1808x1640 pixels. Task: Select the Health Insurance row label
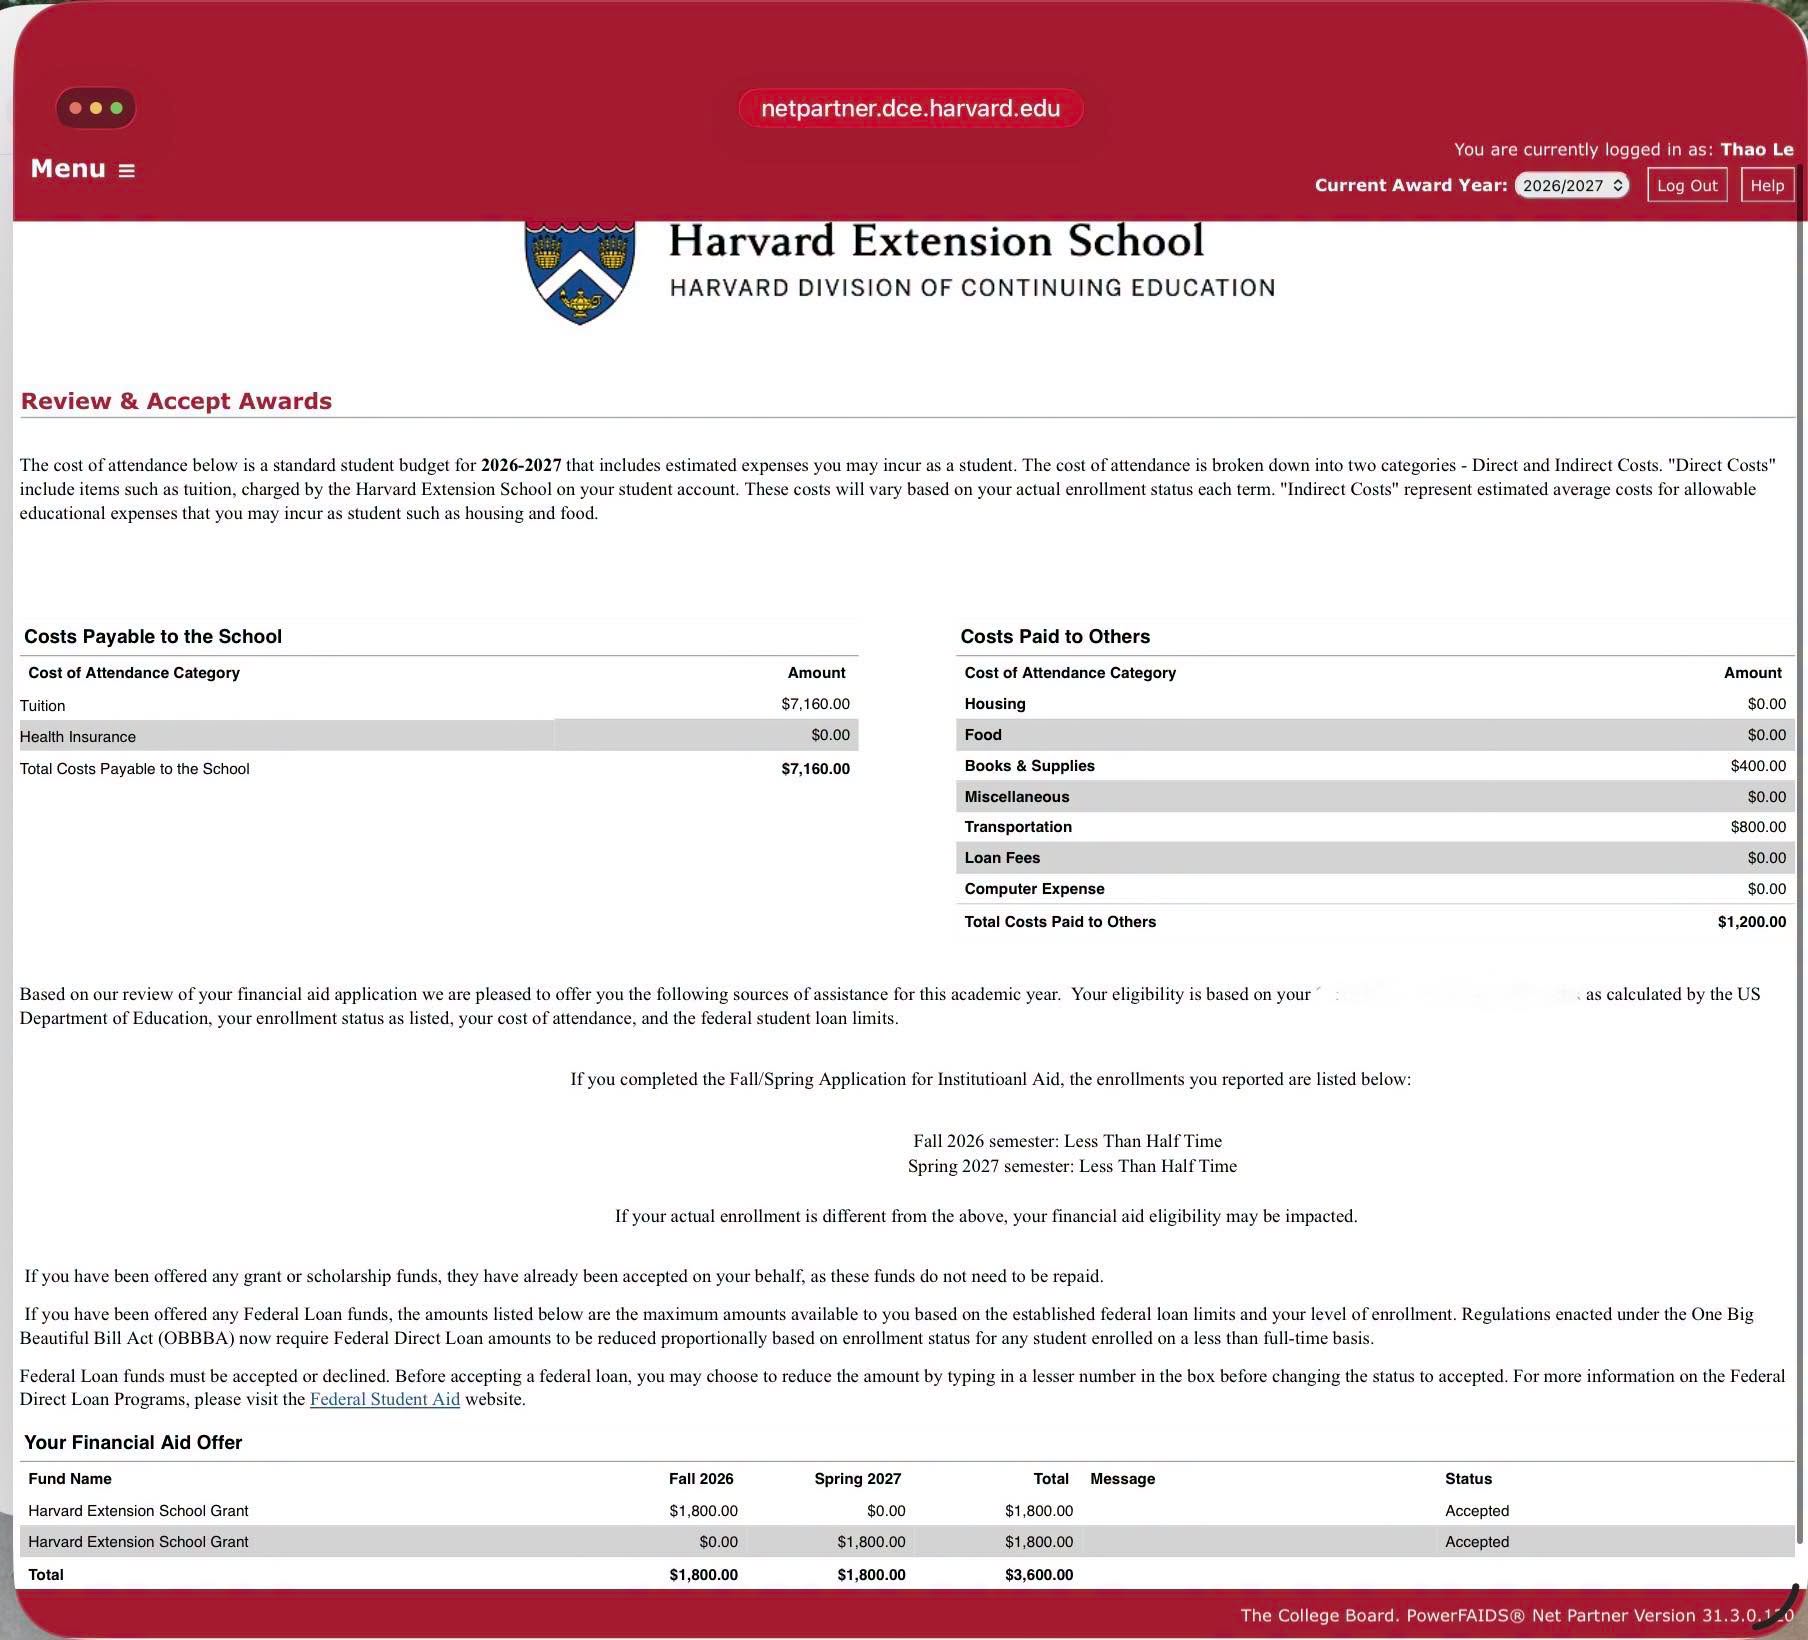(x=78, y=737)
